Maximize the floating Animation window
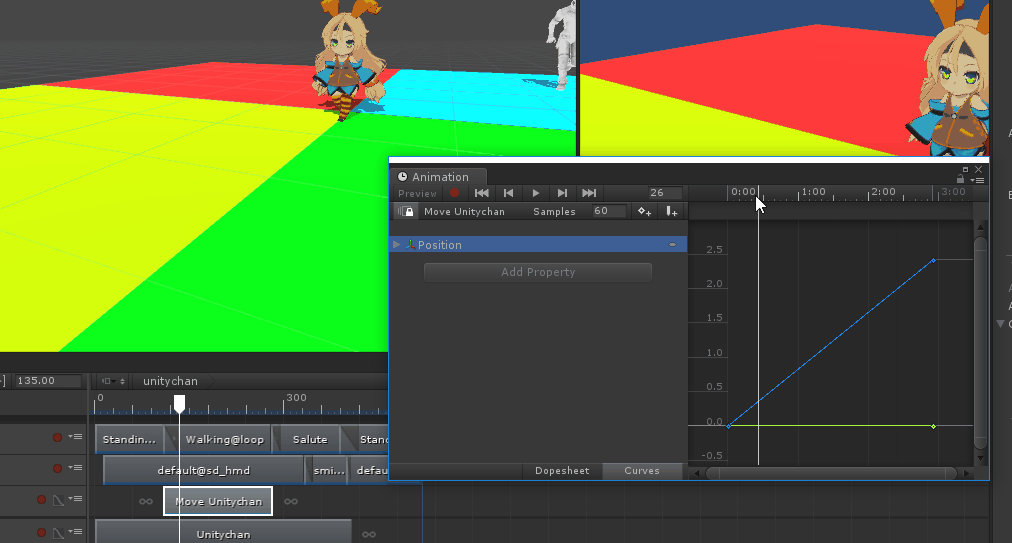The image size is (1012, 543). pyautogui.click(x=966, y=170)
